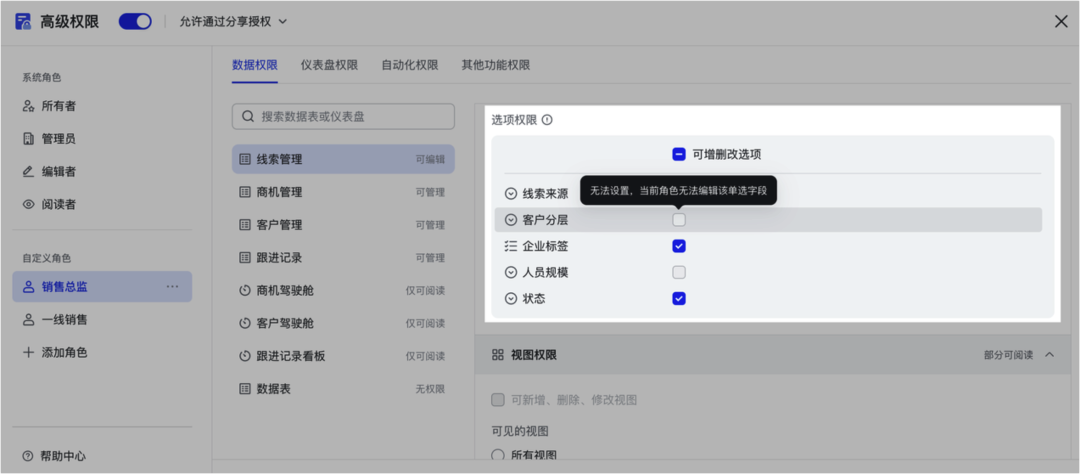This screenshot has height=474, width=1080.
Task: Select the 线索管理 table
Action: click(x=343, y=159)
